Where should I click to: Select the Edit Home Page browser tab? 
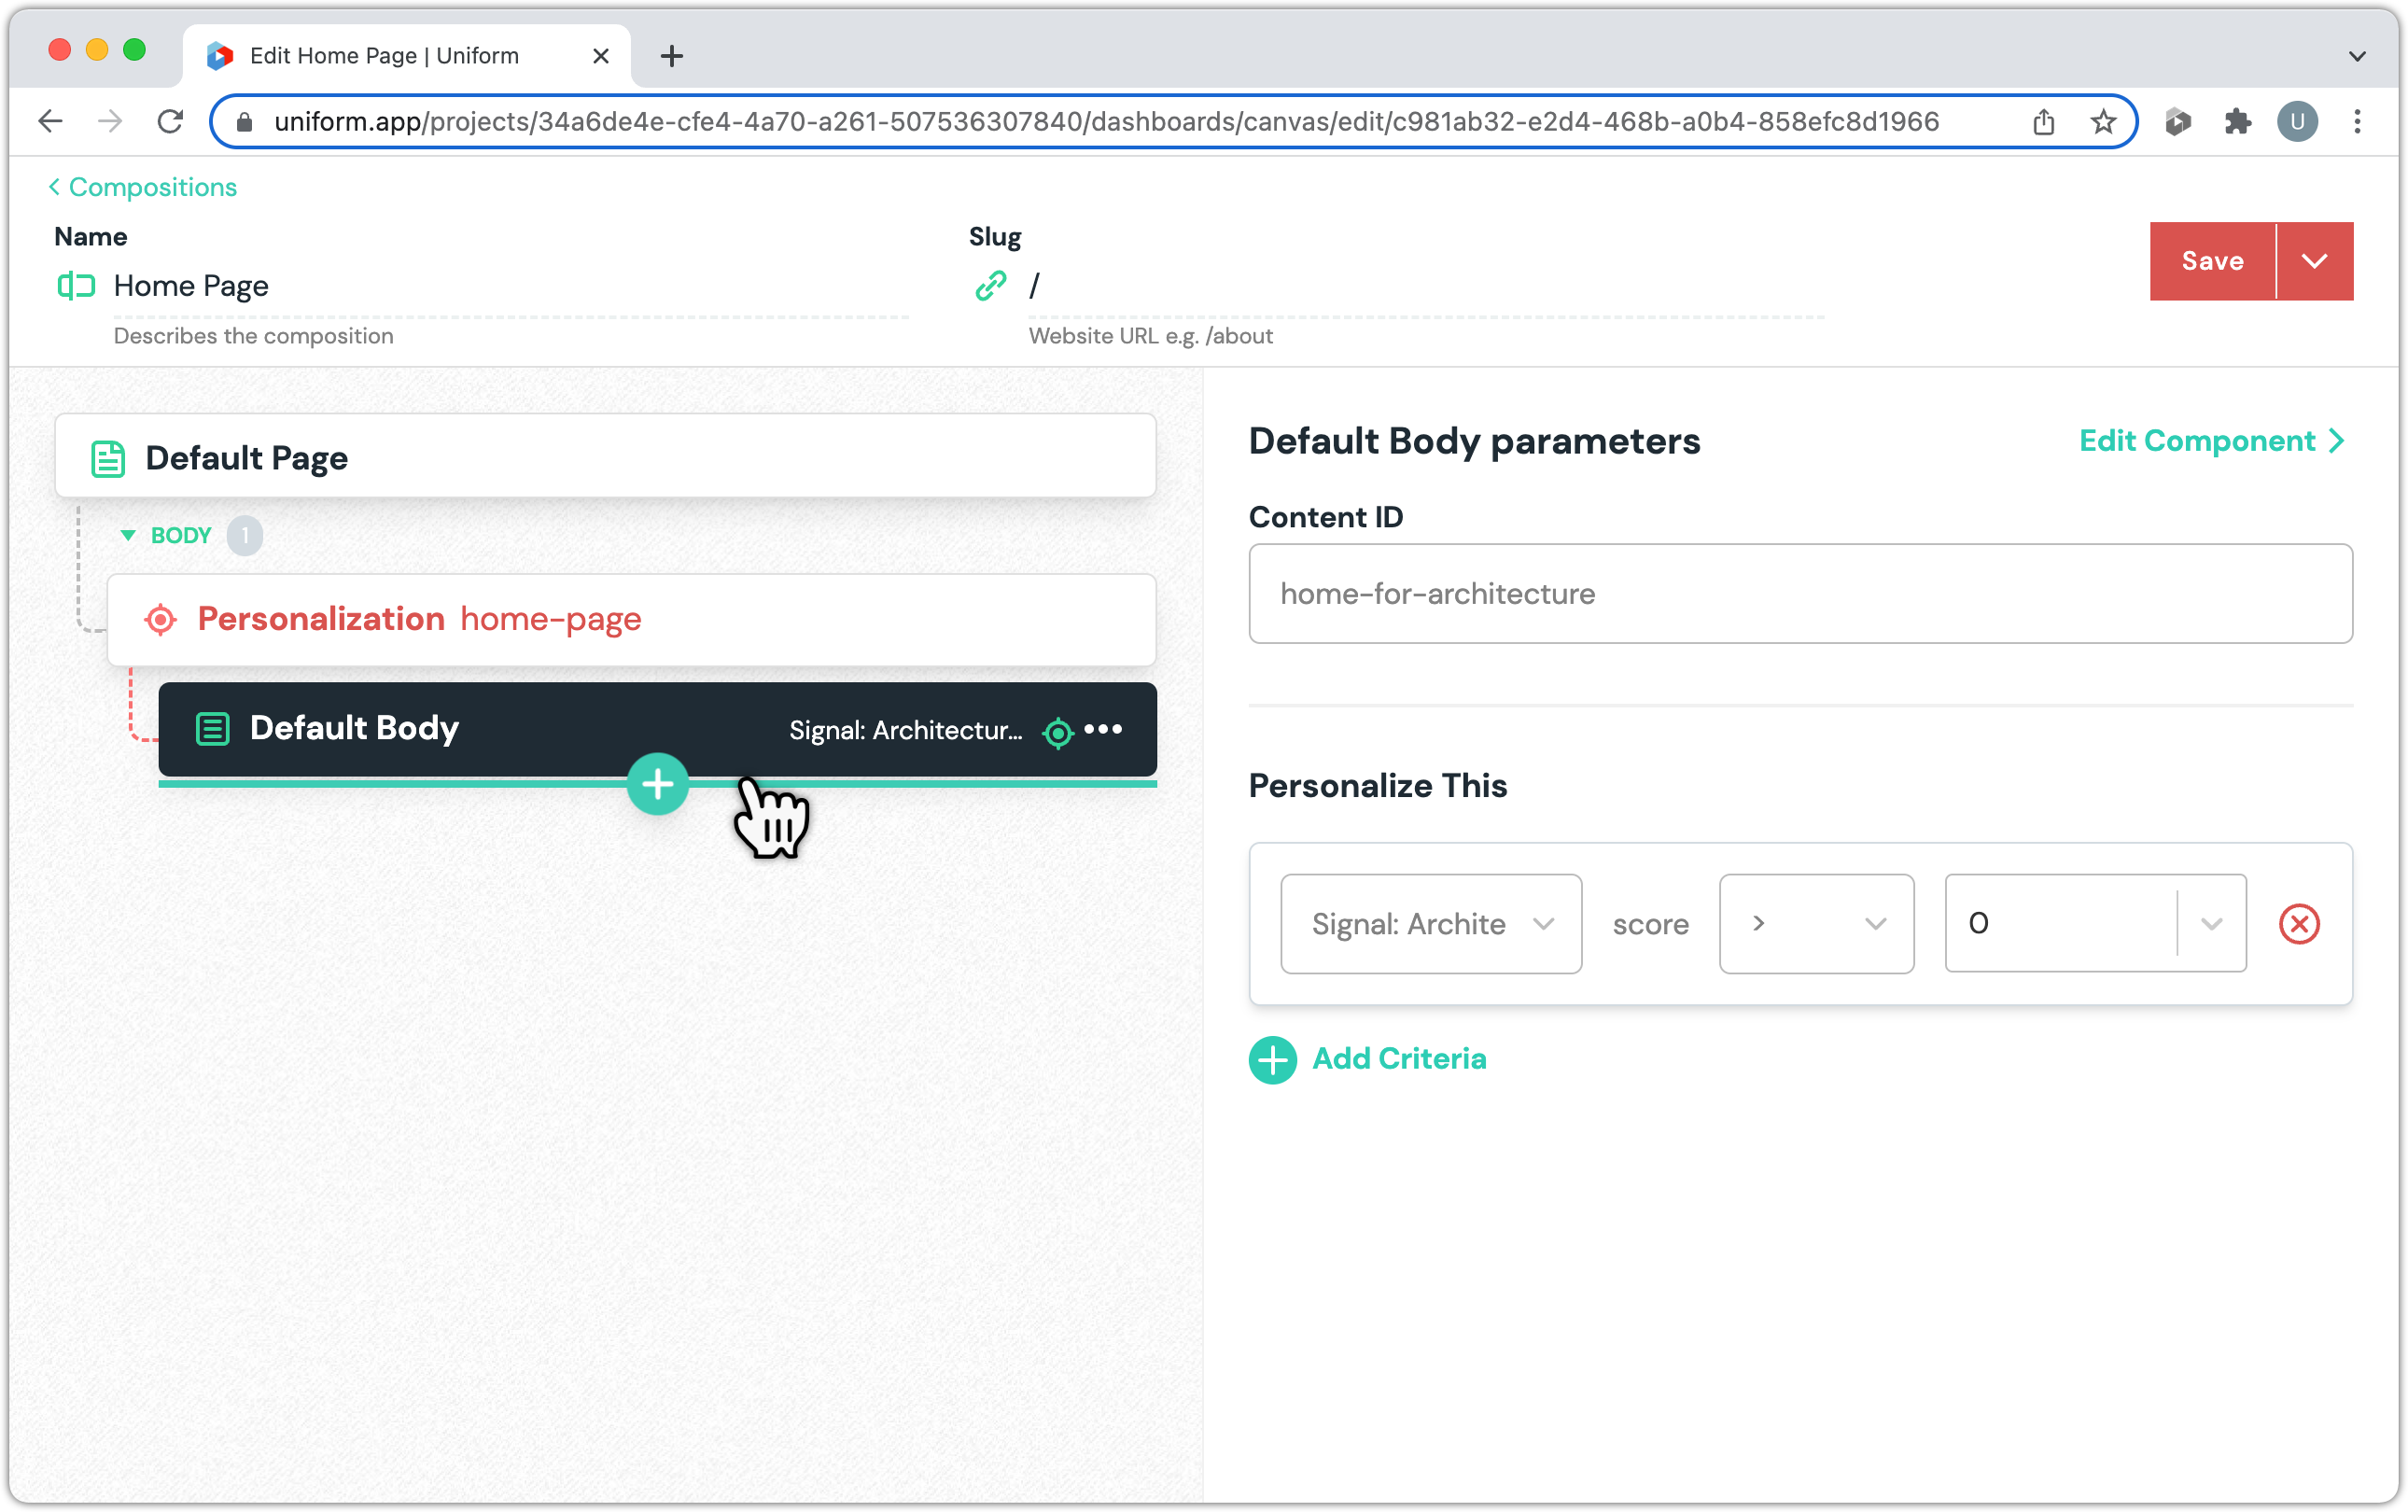pyautogui.click(x=385, y=56)
